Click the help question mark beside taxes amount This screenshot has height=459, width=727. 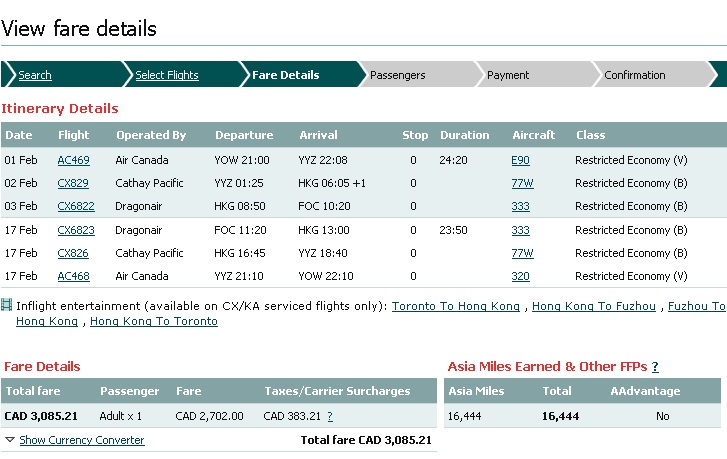pos(330,416)
